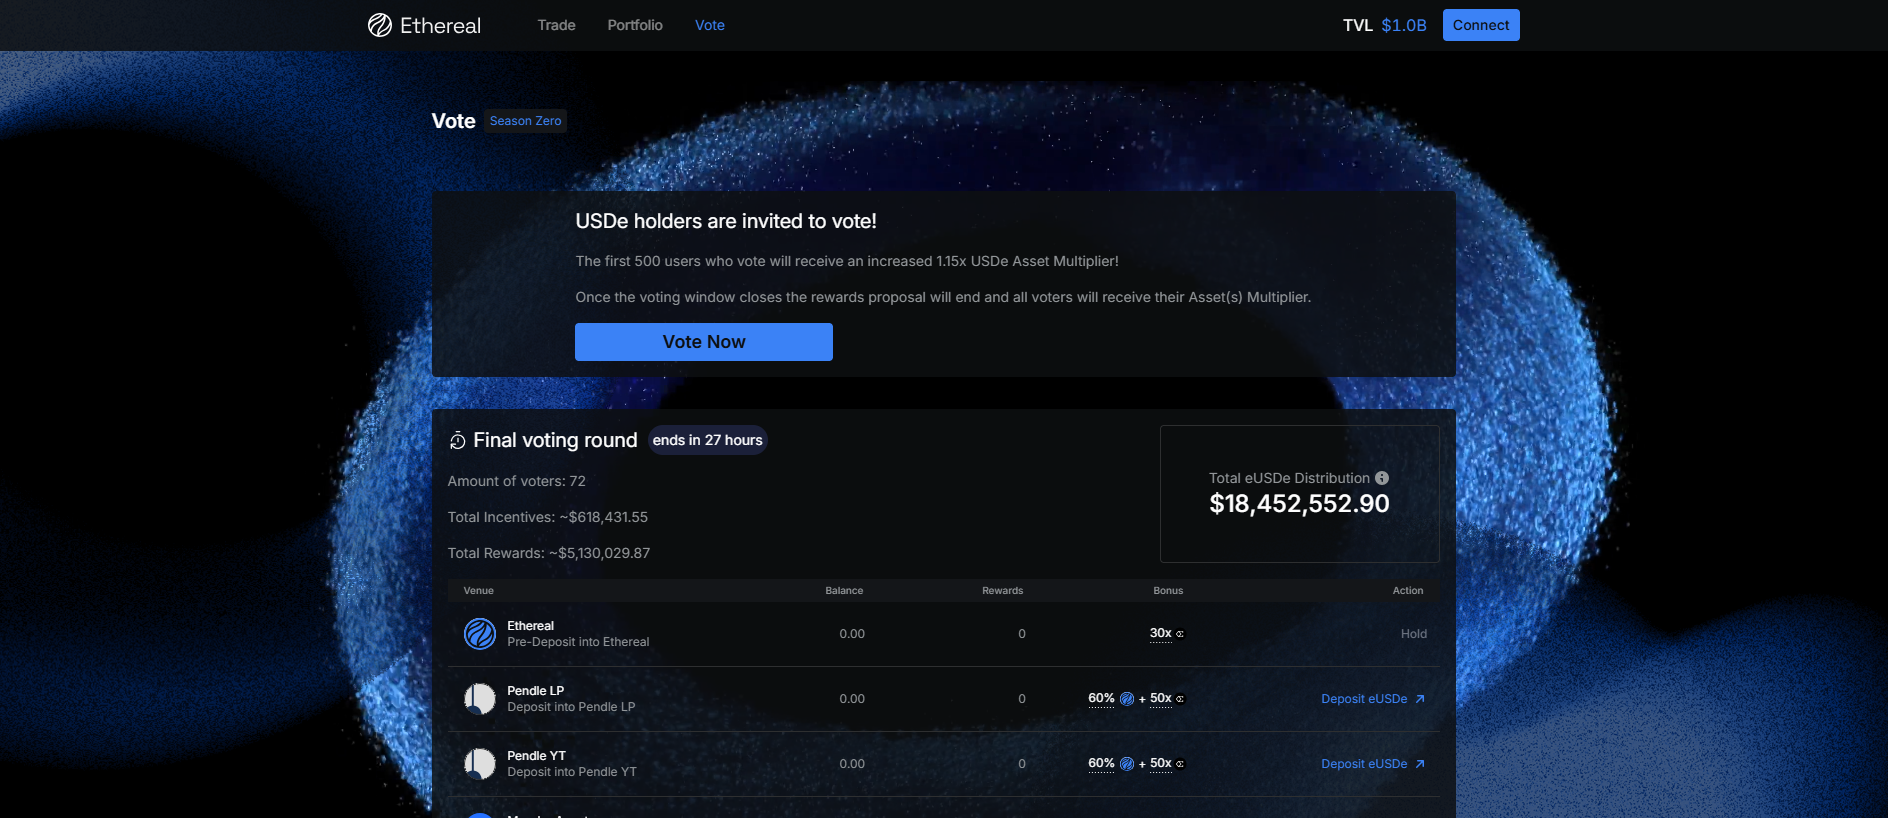1888x818 pixels.
Task: Click the 50x multiplier in Pendle YT row
Action: 1160,763
